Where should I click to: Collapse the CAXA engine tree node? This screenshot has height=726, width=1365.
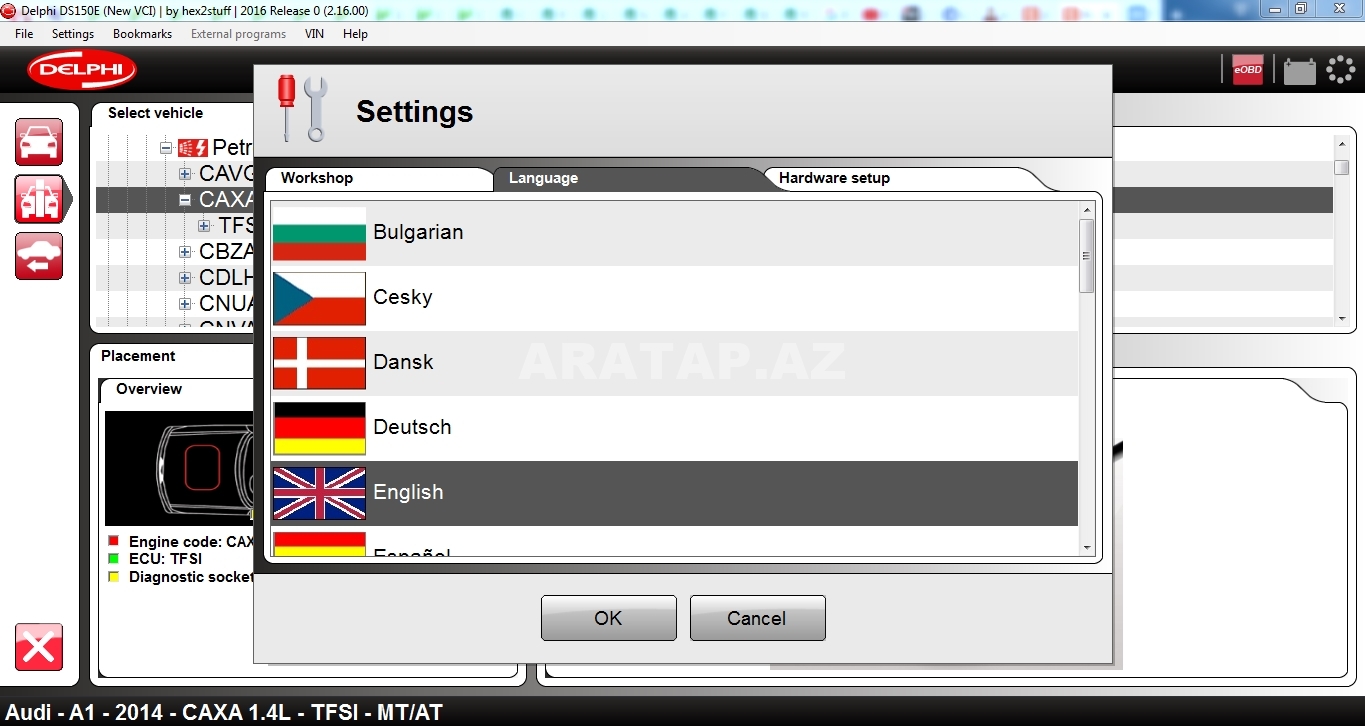coord(185,200)
